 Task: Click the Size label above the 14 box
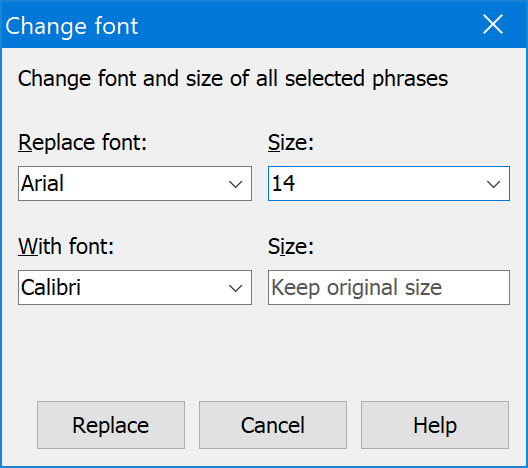(x=291, y=143)
